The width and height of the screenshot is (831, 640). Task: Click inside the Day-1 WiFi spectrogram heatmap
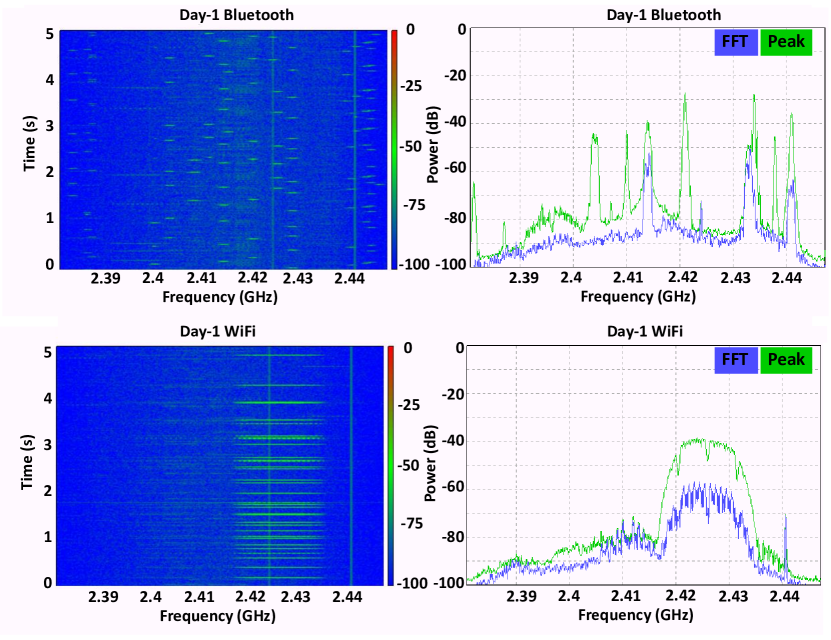[x=220, y=466]
